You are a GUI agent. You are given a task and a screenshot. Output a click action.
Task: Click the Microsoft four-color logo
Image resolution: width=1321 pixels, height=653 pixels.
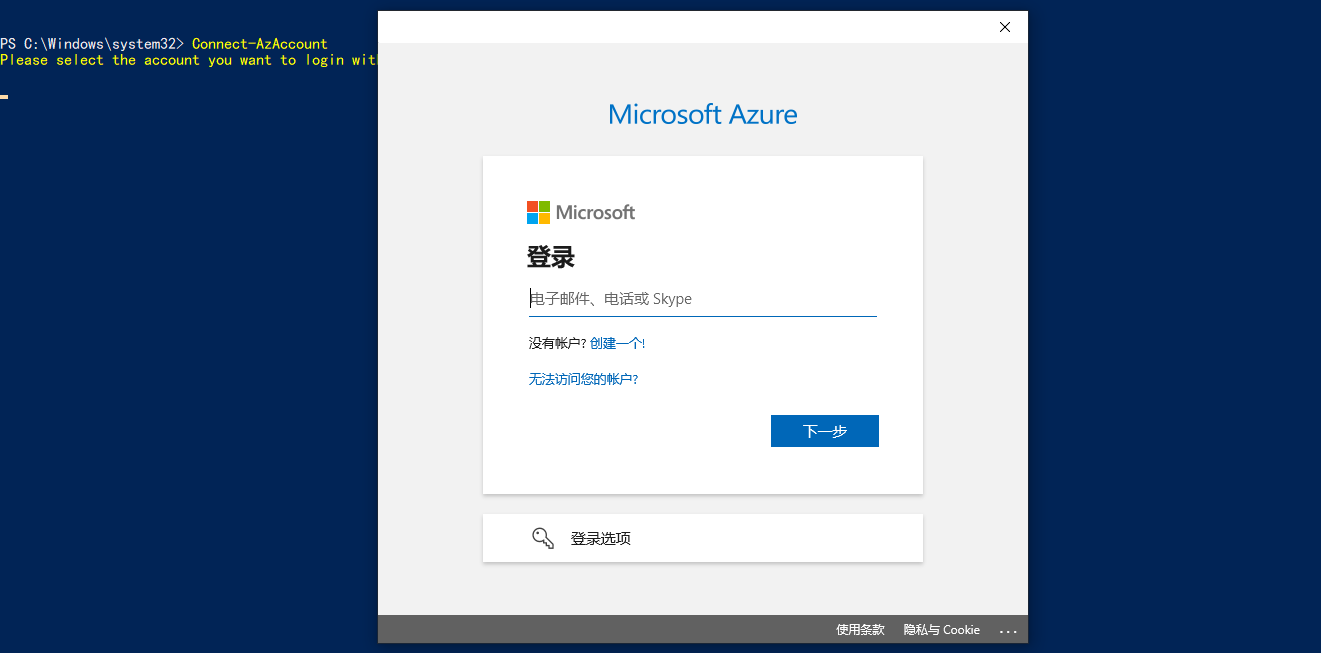pyautogui.click(x=538, y=212)
